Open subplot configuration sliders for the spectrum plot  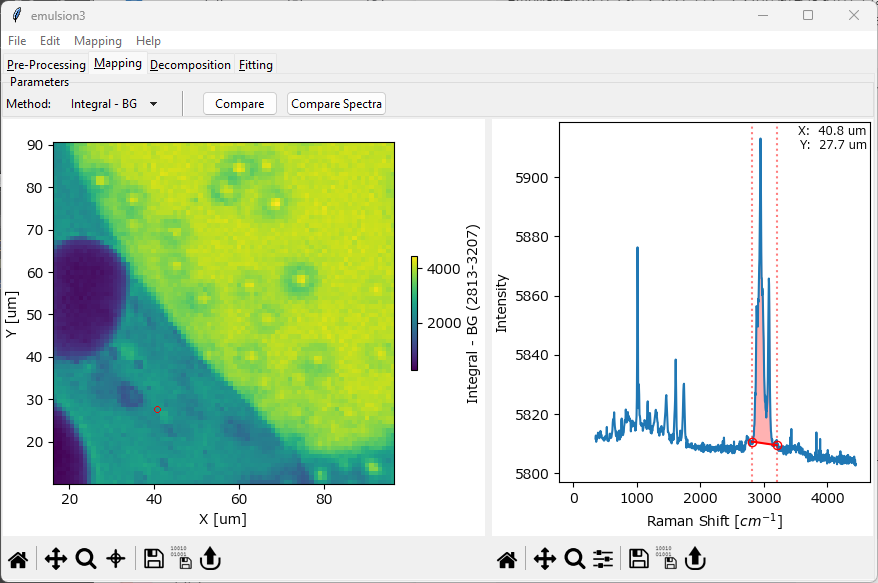click(x=603, y=559)
